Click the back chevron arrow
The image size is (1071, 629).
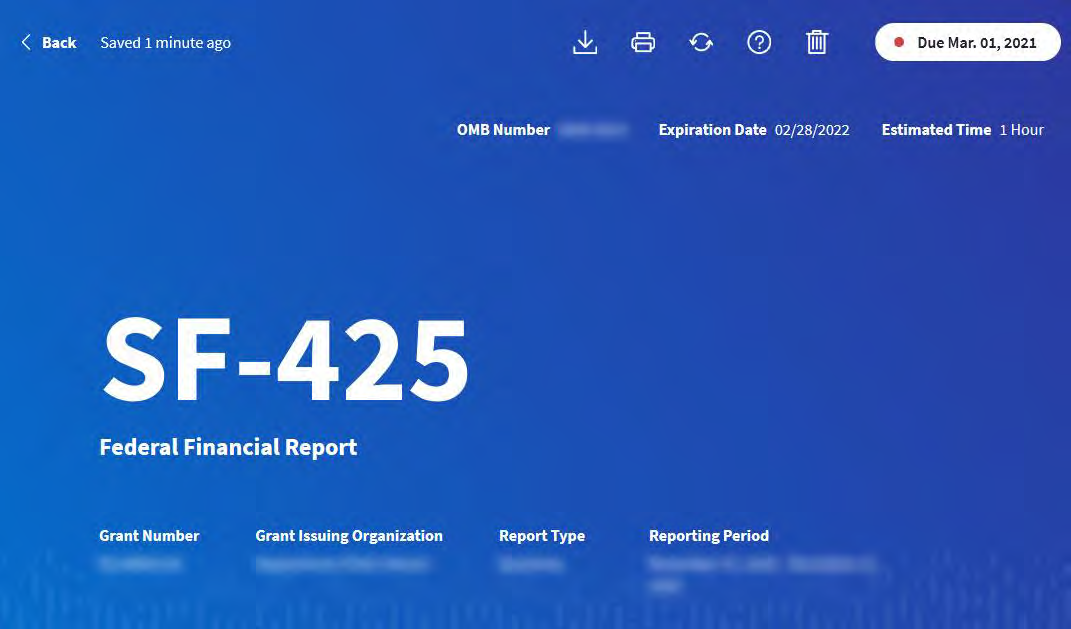[26, 42]
